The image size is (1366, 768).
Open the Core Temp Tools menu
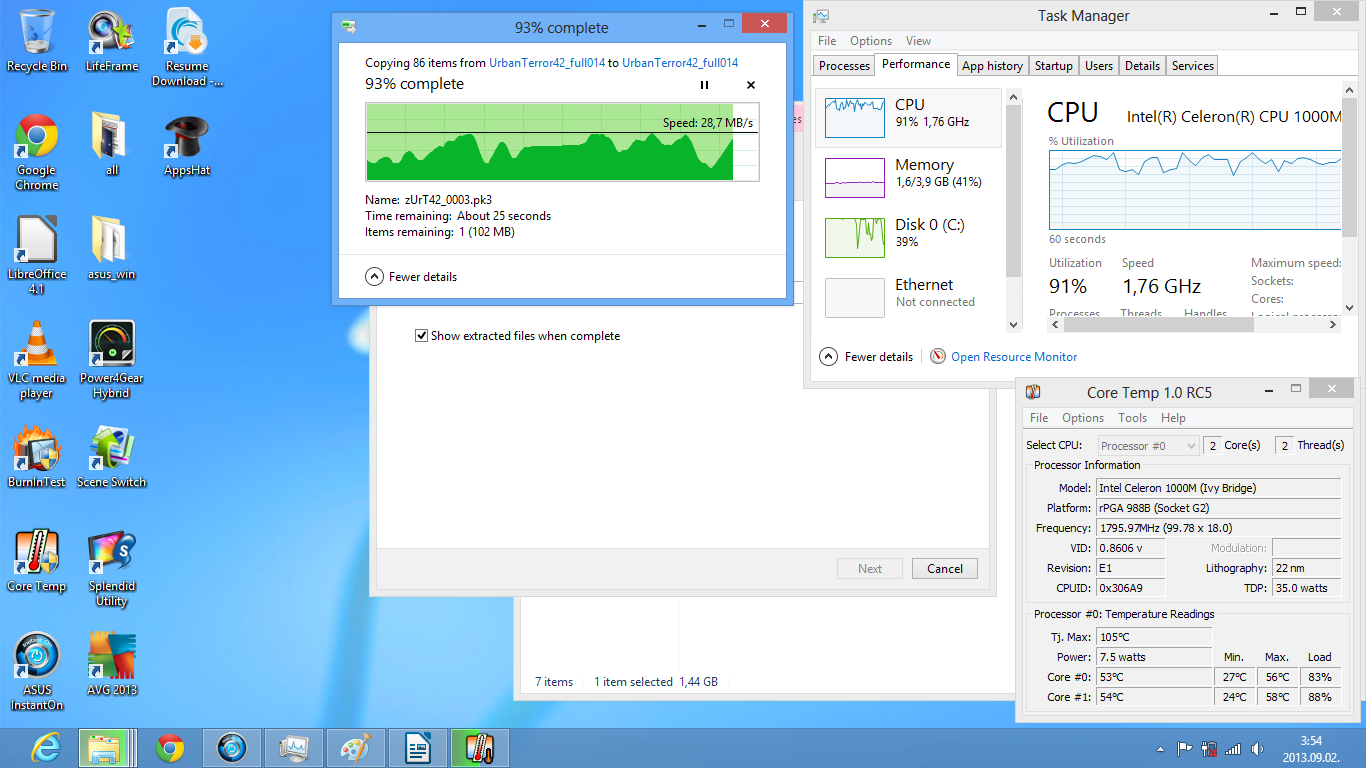click(x=1132, y=418)
